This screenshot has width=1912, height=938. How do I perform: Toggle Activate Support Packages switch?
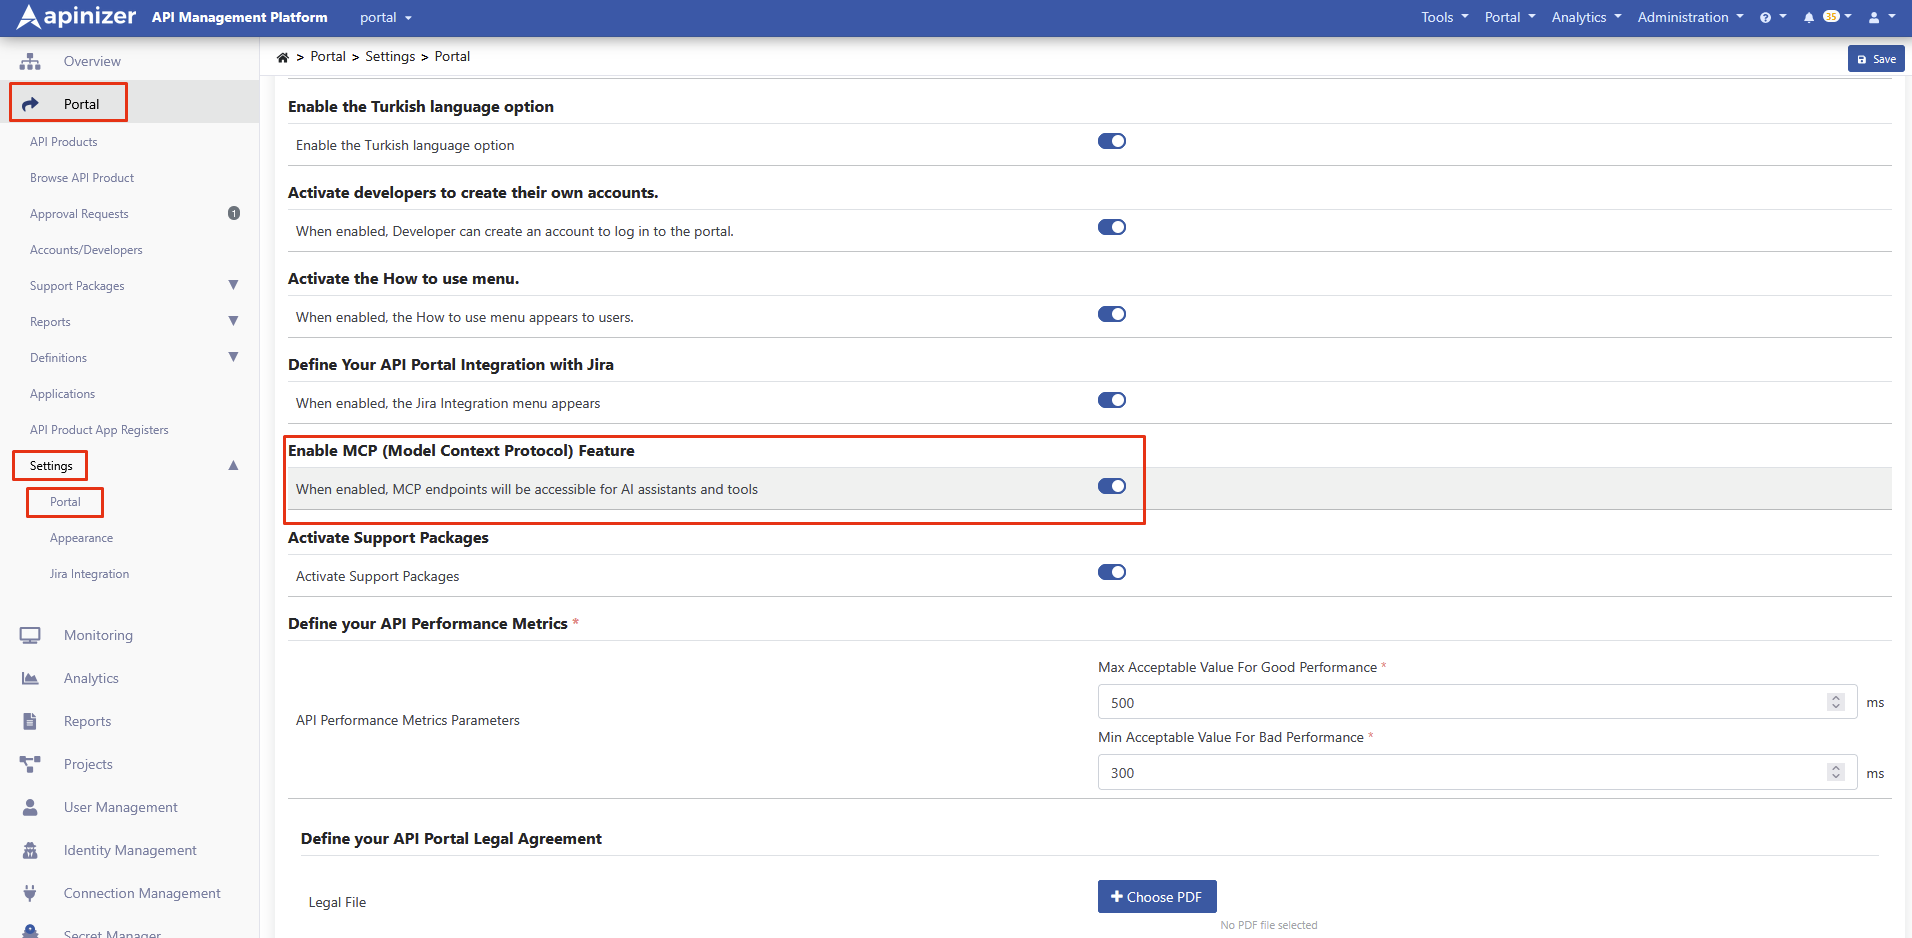(1111, 573)
